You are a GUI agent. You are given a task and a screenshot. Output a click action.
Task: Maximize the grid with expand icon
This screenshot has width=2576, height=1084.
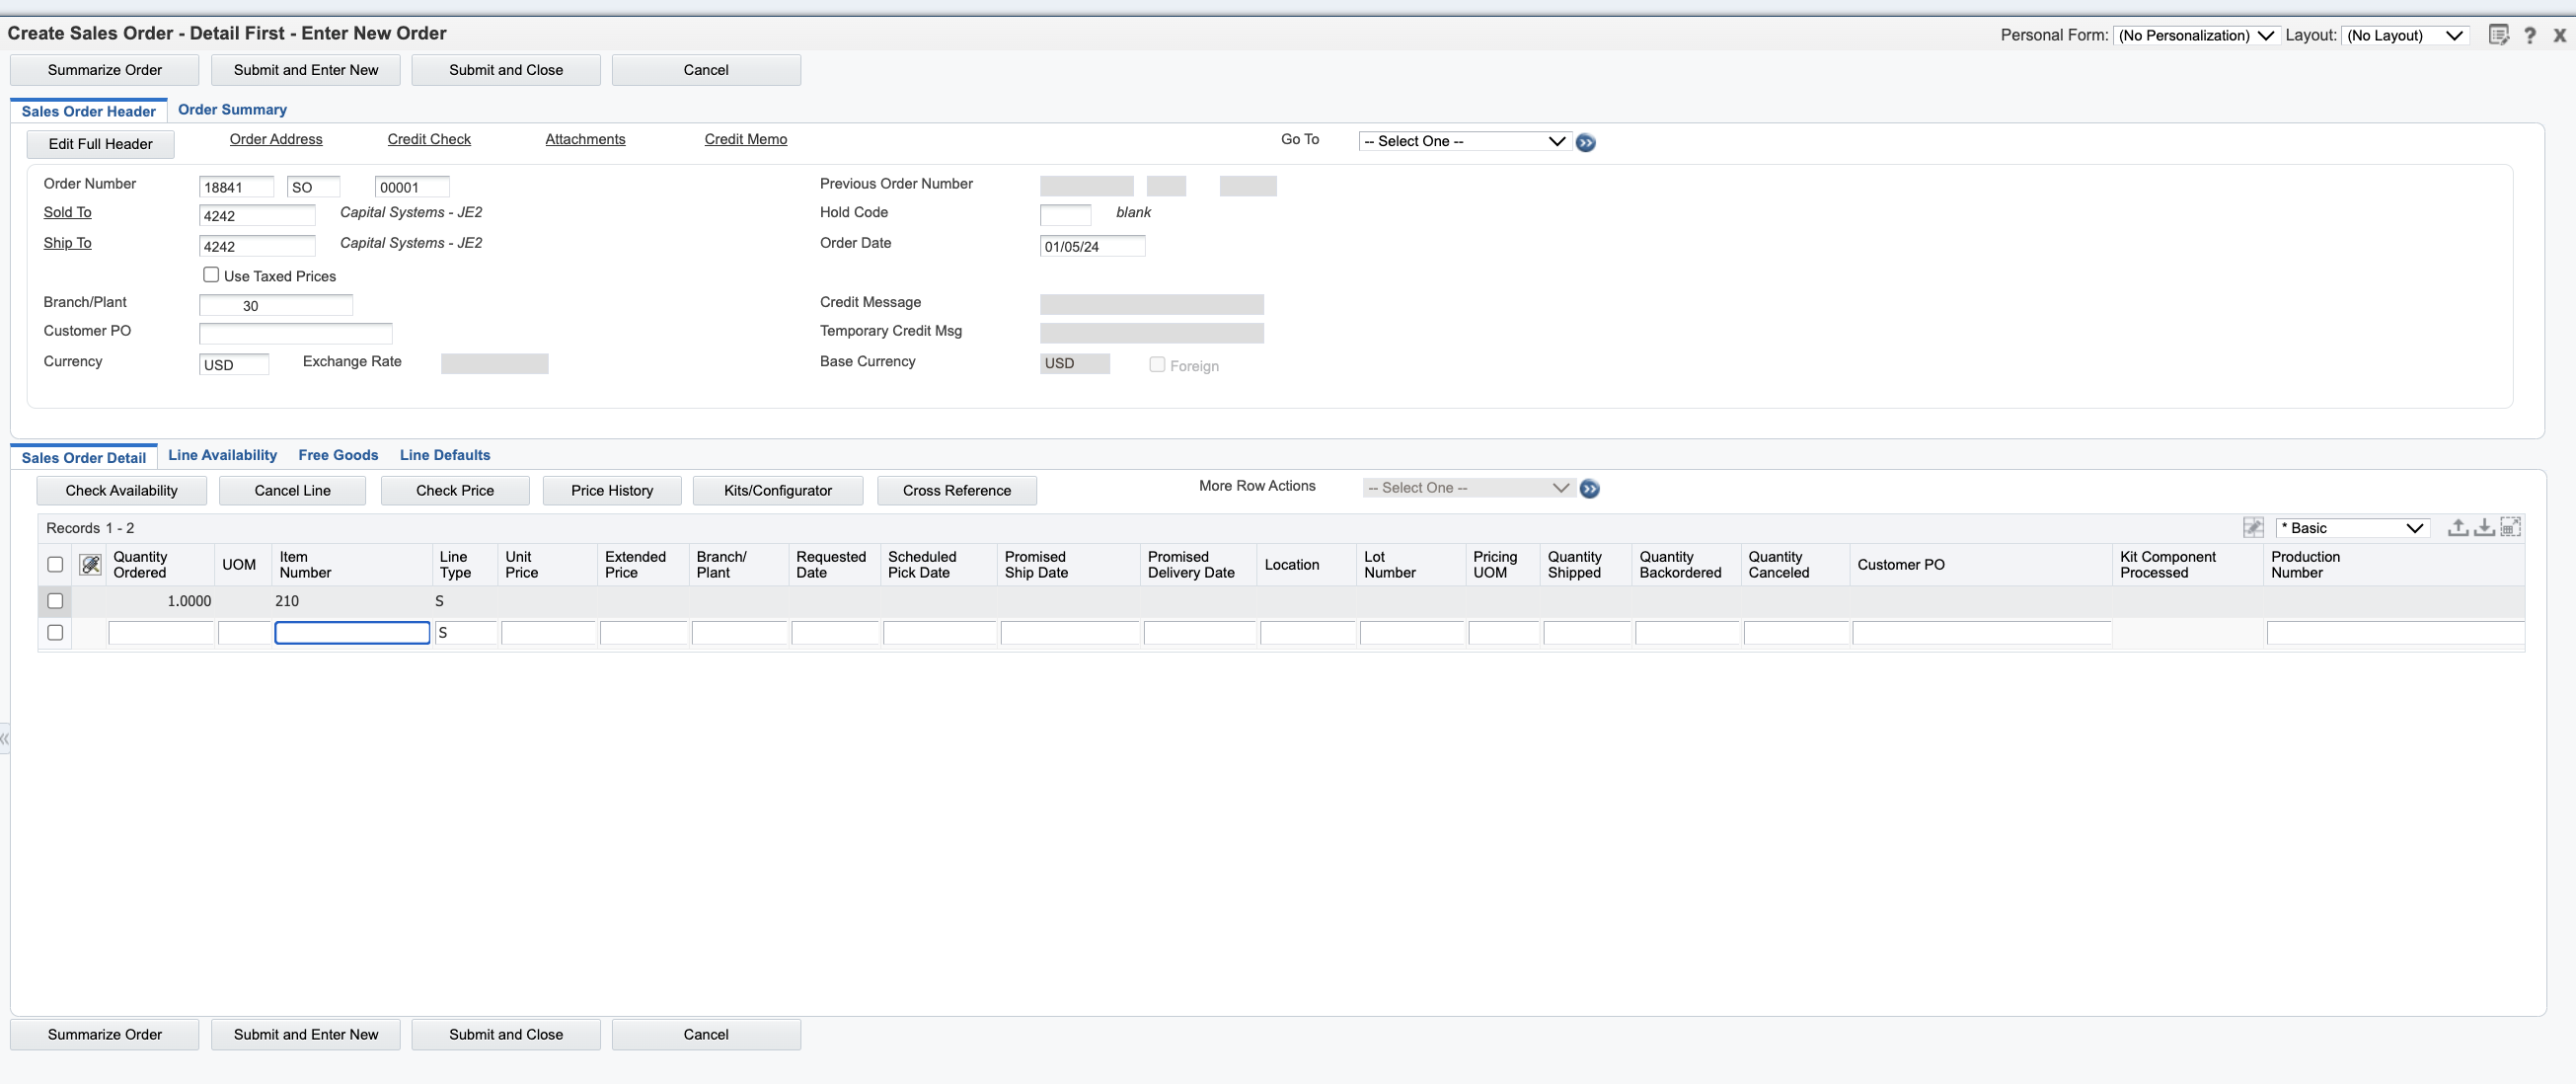click(2510, 527)
